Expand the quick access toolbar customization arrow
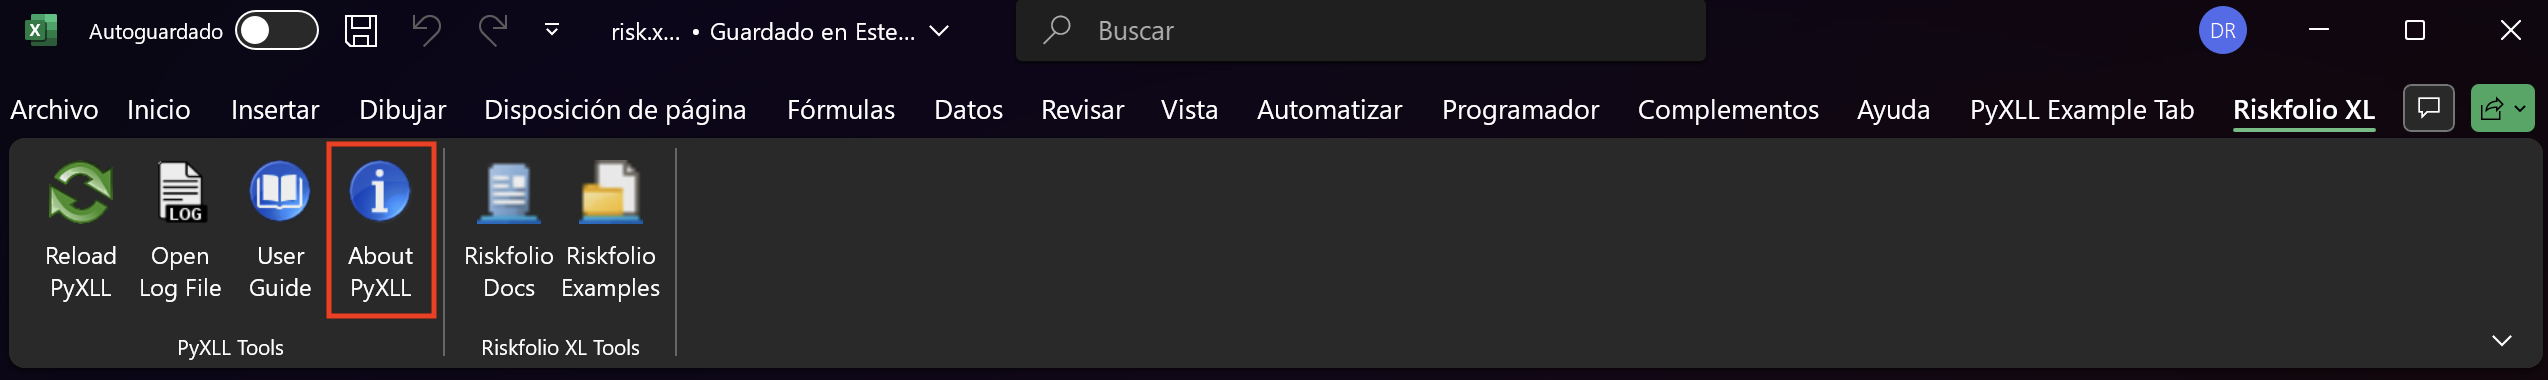2548x380 pixels. [x=552, y=30]
